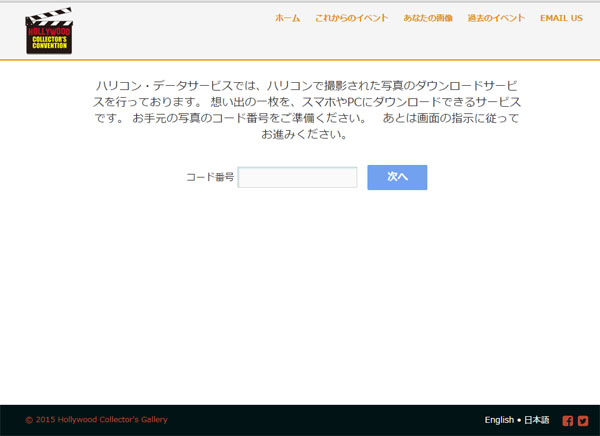Click the ハリコン・データサービス description paragraph
The image size is (600, 436).
coord(307,110)
